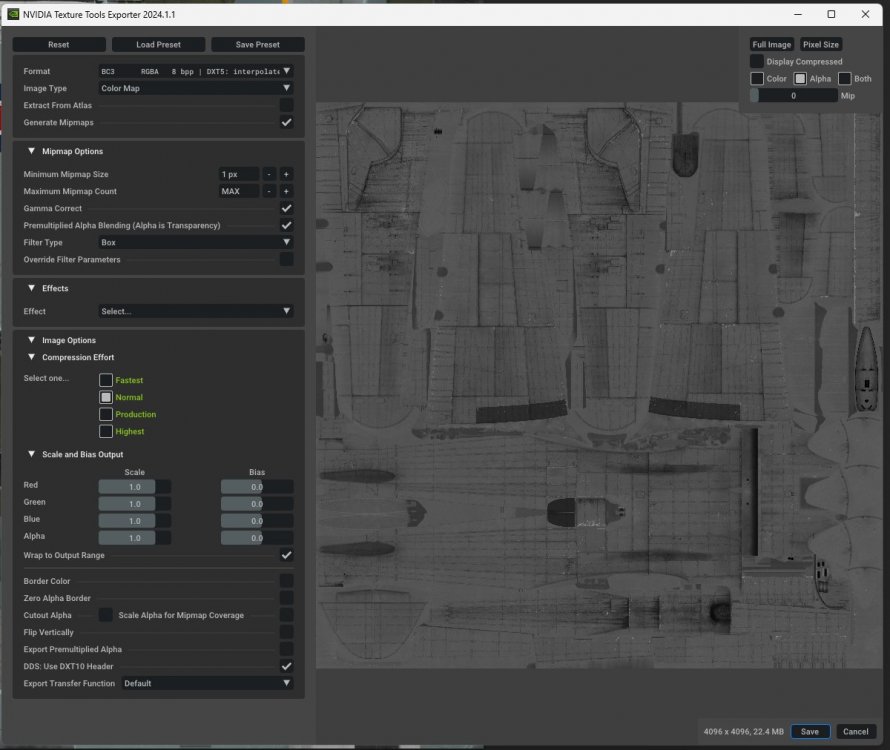Select Highest compression effort
The height and width of the screenshot is (750, 890).
pos(105,431)
